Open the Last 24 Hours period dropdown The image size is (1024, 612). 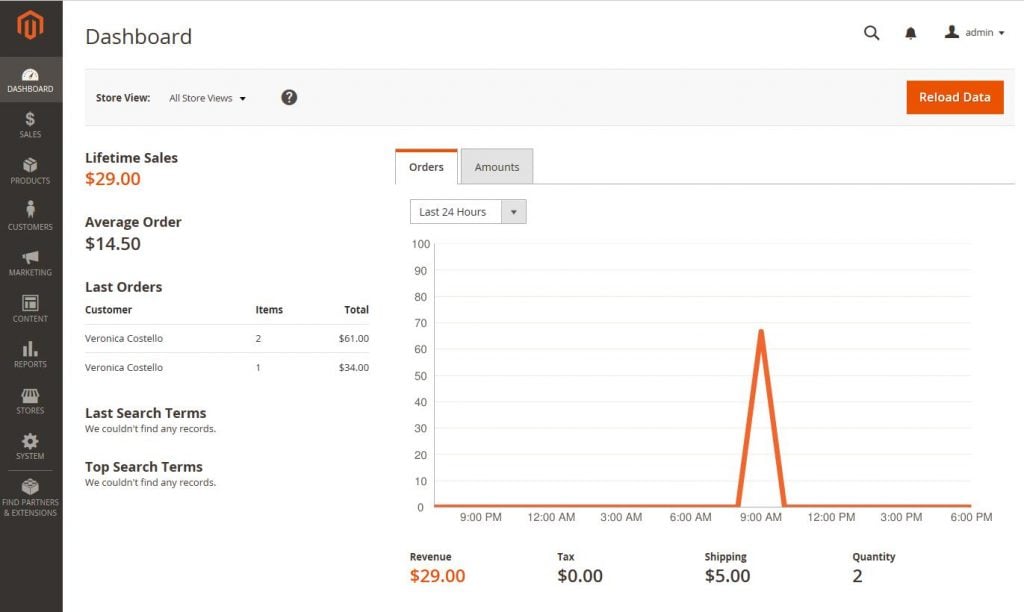point(467,212)
